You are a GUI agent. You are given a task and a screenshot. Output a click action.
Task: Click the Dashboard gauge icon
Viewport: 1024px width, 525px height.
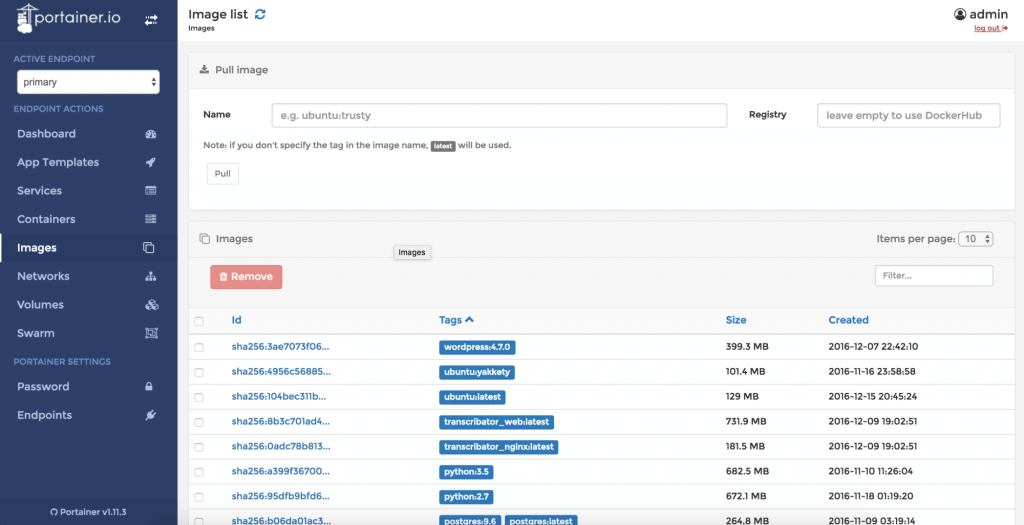pos(151,134)
